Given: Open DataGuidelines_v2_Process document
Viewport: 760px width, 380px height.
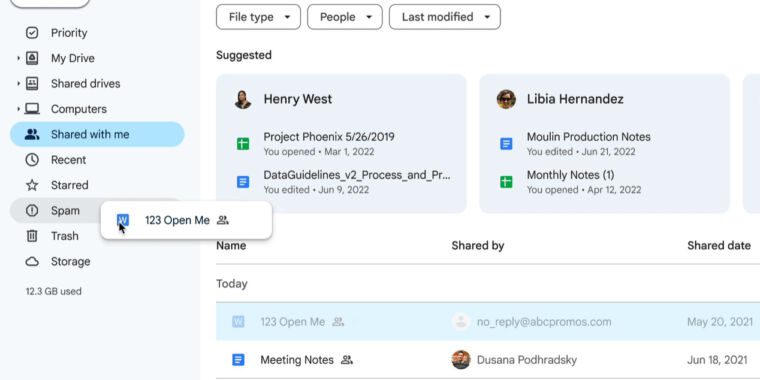Looking at the screenshot, I should click(x=357, y=175).
